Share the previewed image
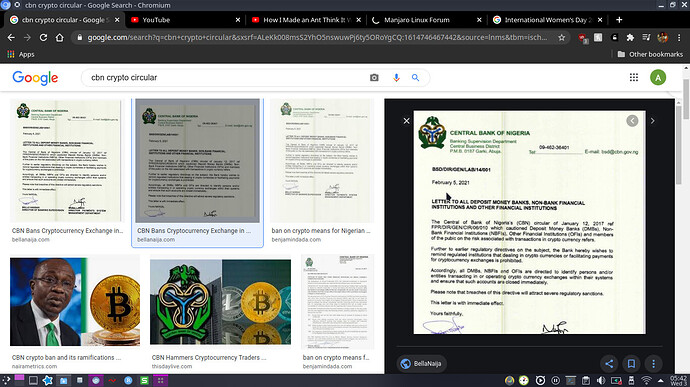690x387 pixels. pos(609,364)
